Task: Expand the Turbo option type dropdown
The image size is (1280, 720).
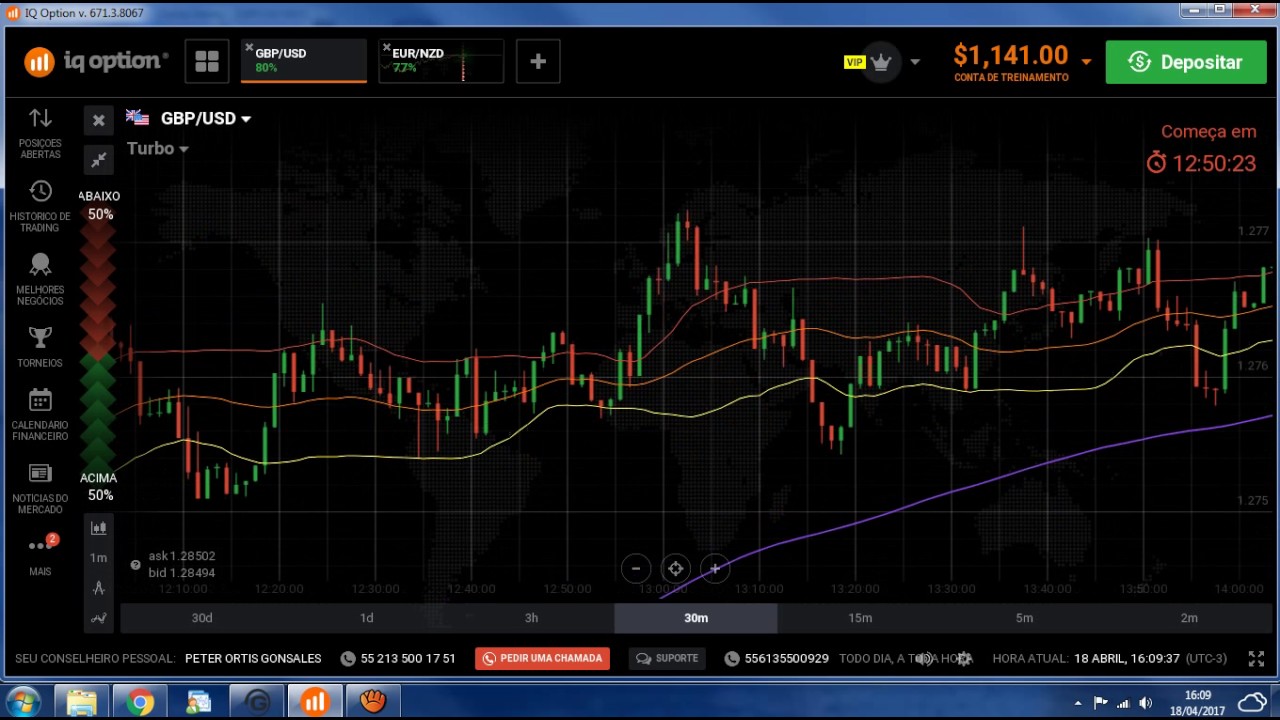Action: pos(158,148)
